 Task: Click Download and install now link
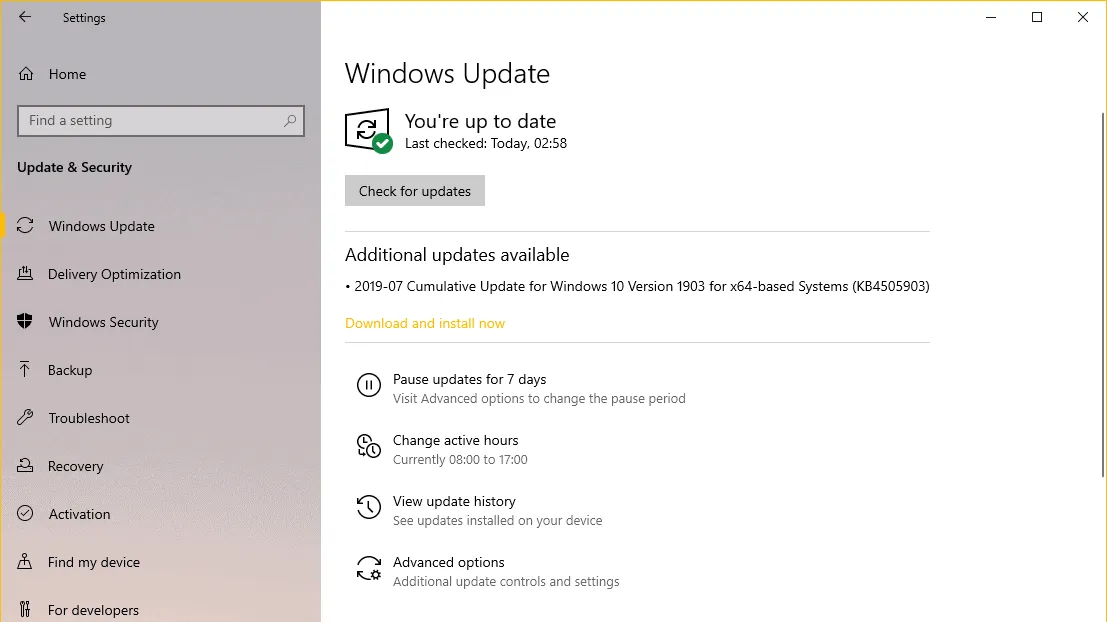(424, 323)
